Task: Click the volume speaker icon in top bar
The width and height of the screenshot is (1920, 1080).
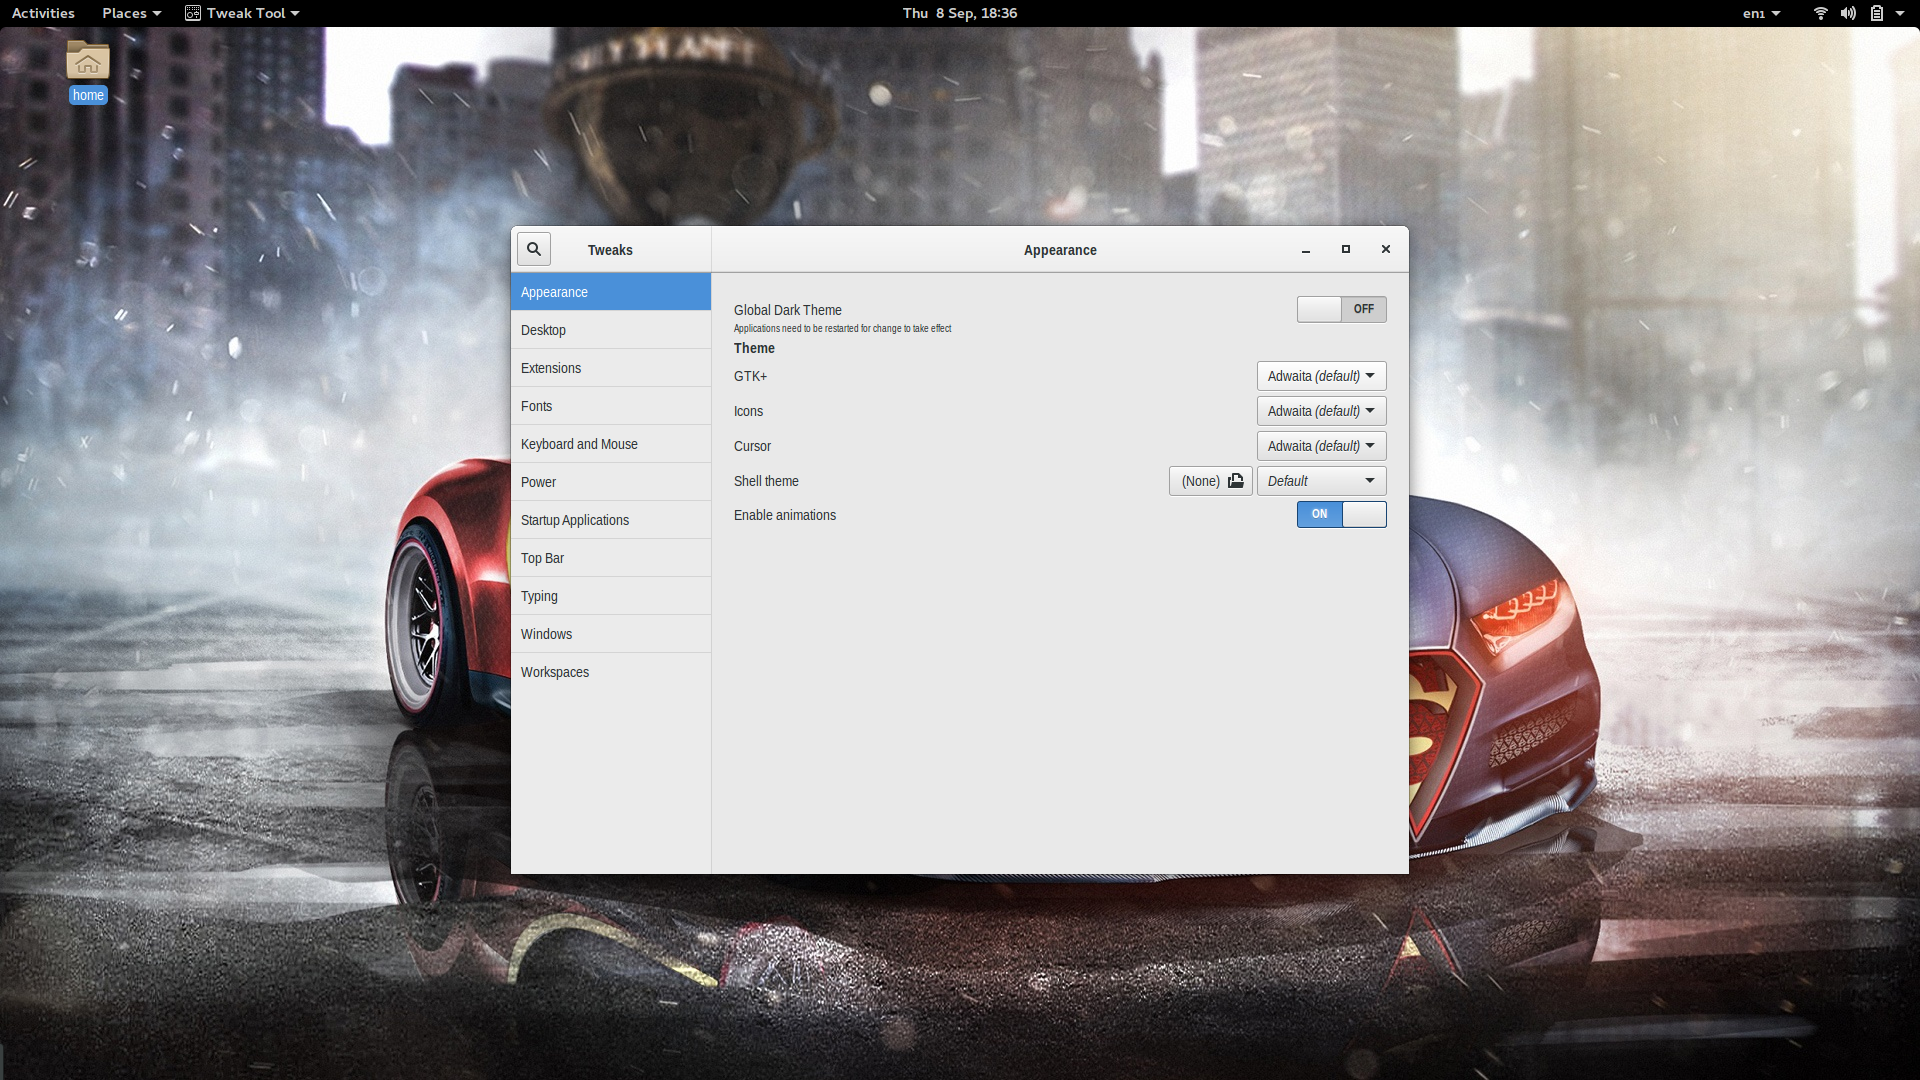Action: (x=1848, y=13)
